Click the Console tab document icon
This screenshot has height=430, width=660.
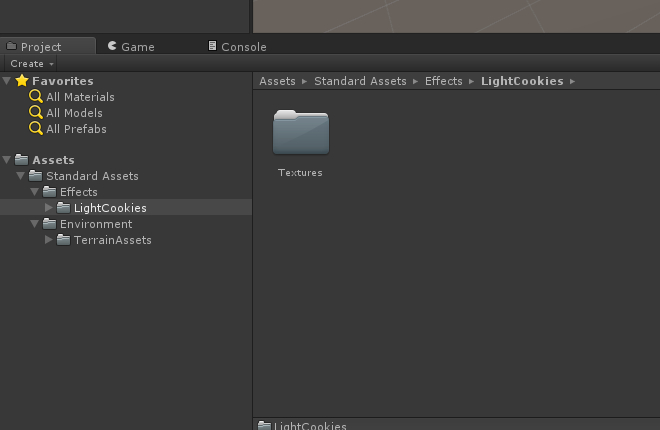pyautogui.click(x=213, y=45)
